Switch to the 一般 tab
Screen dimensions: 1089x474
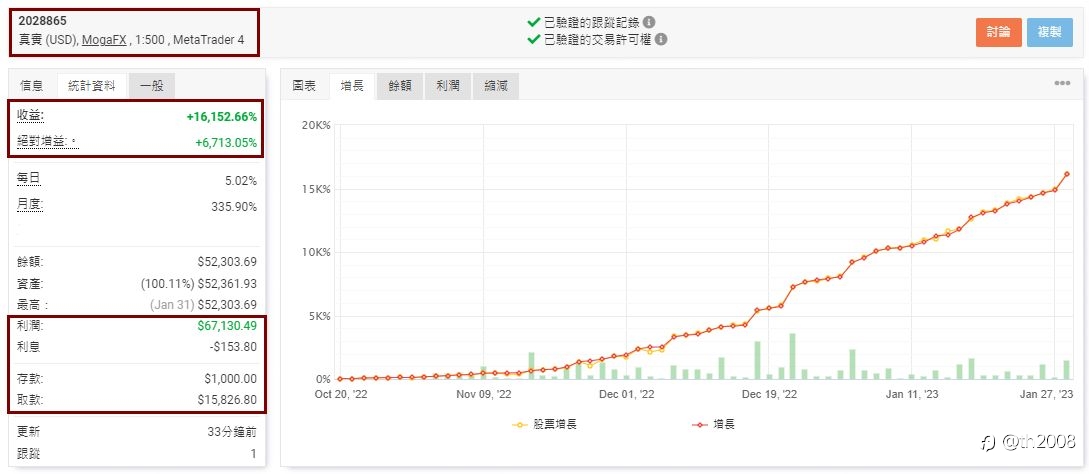[x=151, y=85]
